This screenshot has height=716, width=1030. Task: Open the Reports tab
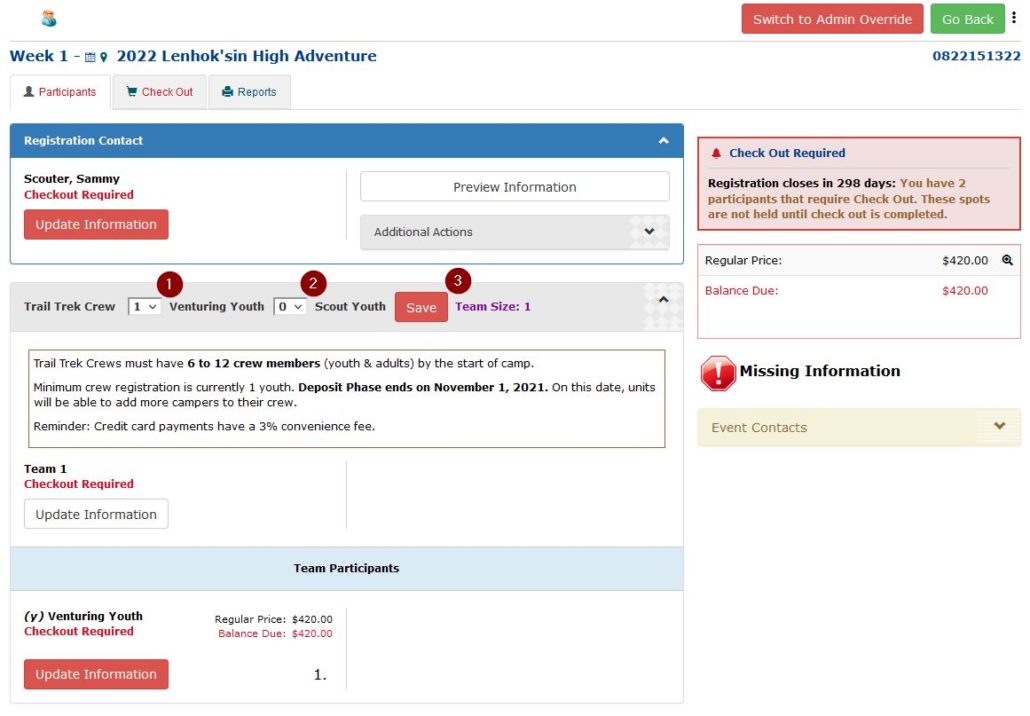point(249,92)
